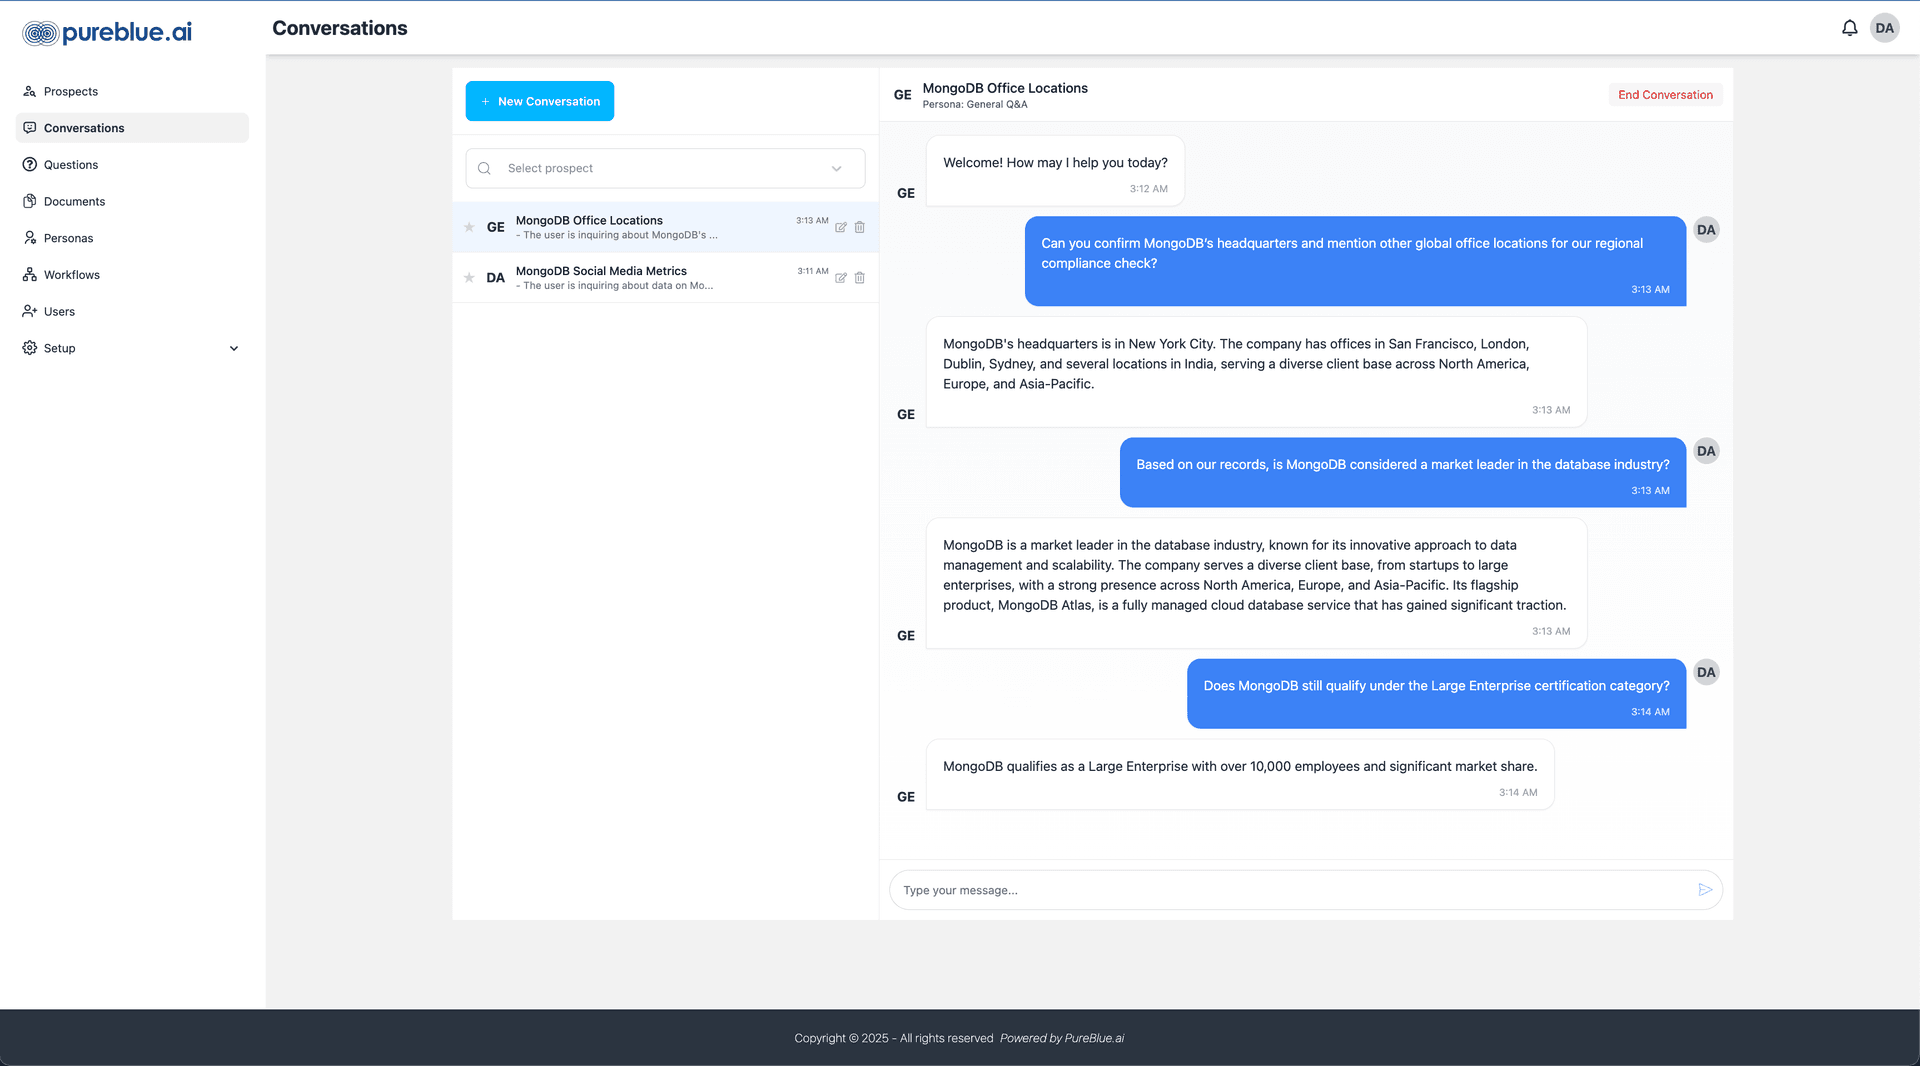The image size is (1920, 1066).
Task: Go to the Documents section
Action: [x=74, y=201]
